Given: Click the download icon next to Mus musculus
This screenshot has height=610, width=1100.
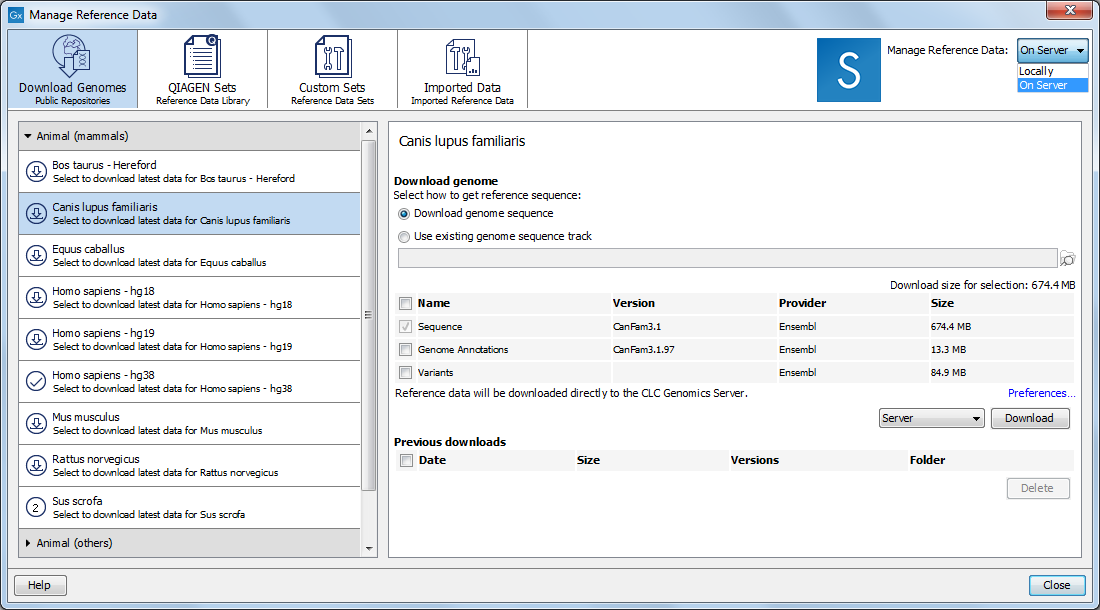Looking at the screenshot, I should (35, 423).
